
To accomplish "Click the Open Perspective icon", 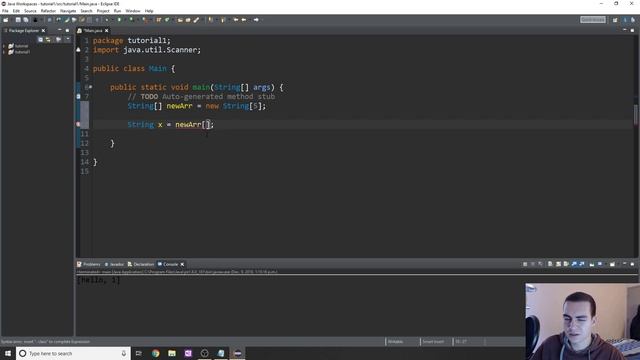I will [615, 20].
